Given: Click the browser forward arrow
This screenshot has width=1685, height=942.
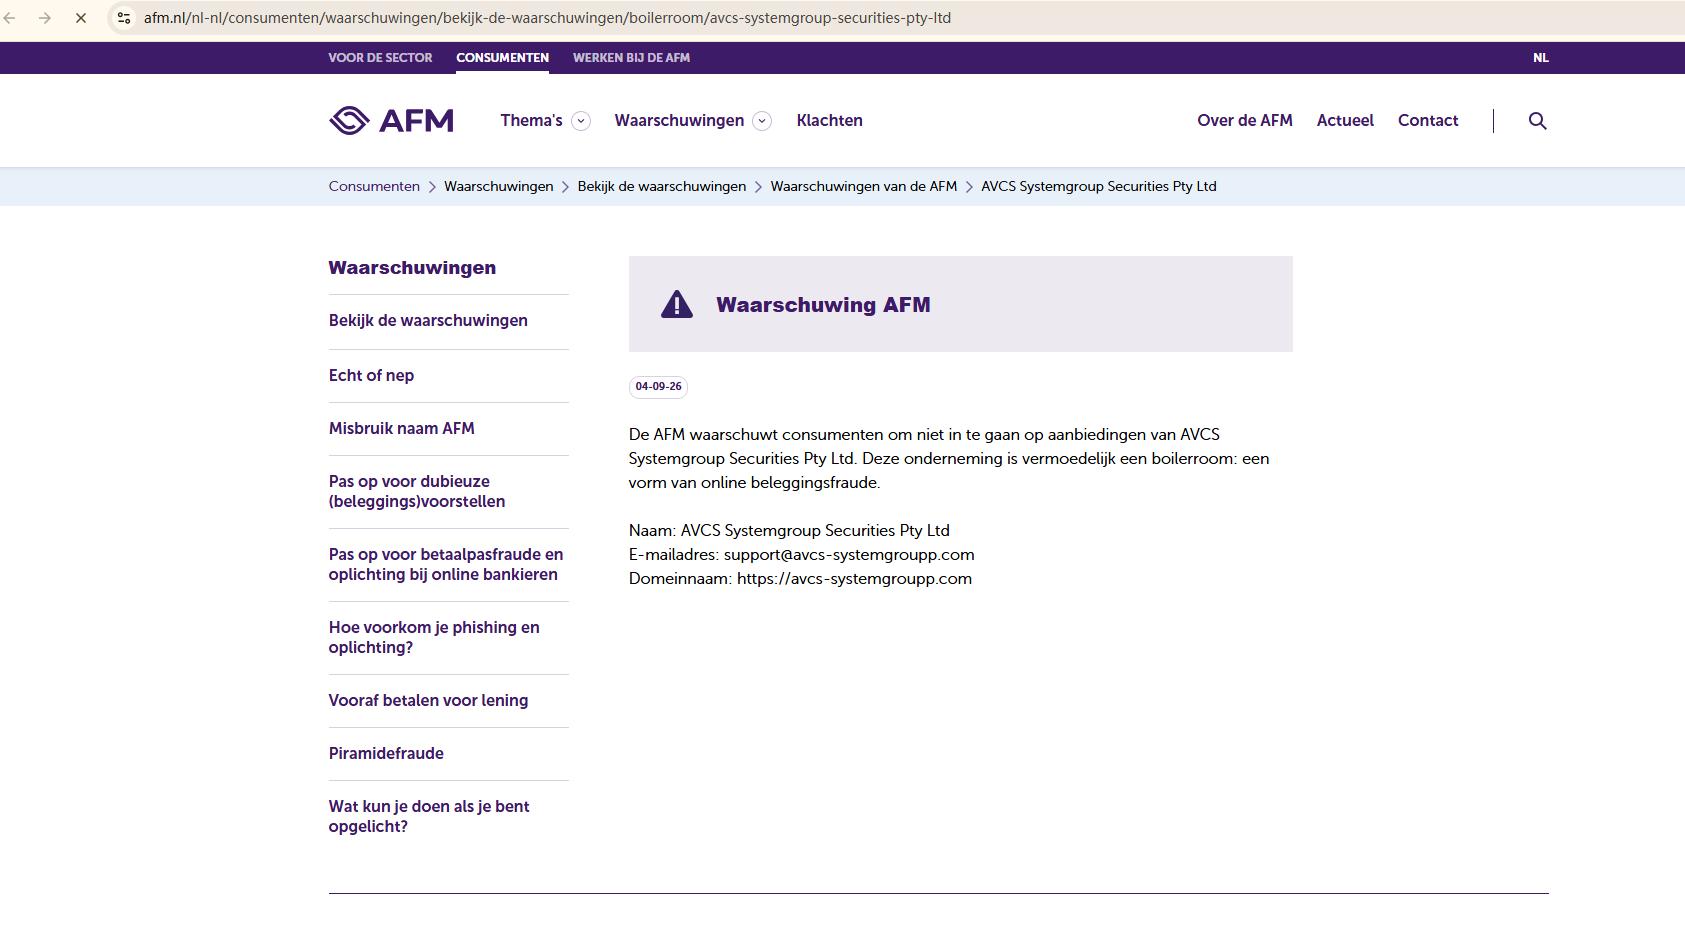Looking at the screenshot, I should (45, 18).
